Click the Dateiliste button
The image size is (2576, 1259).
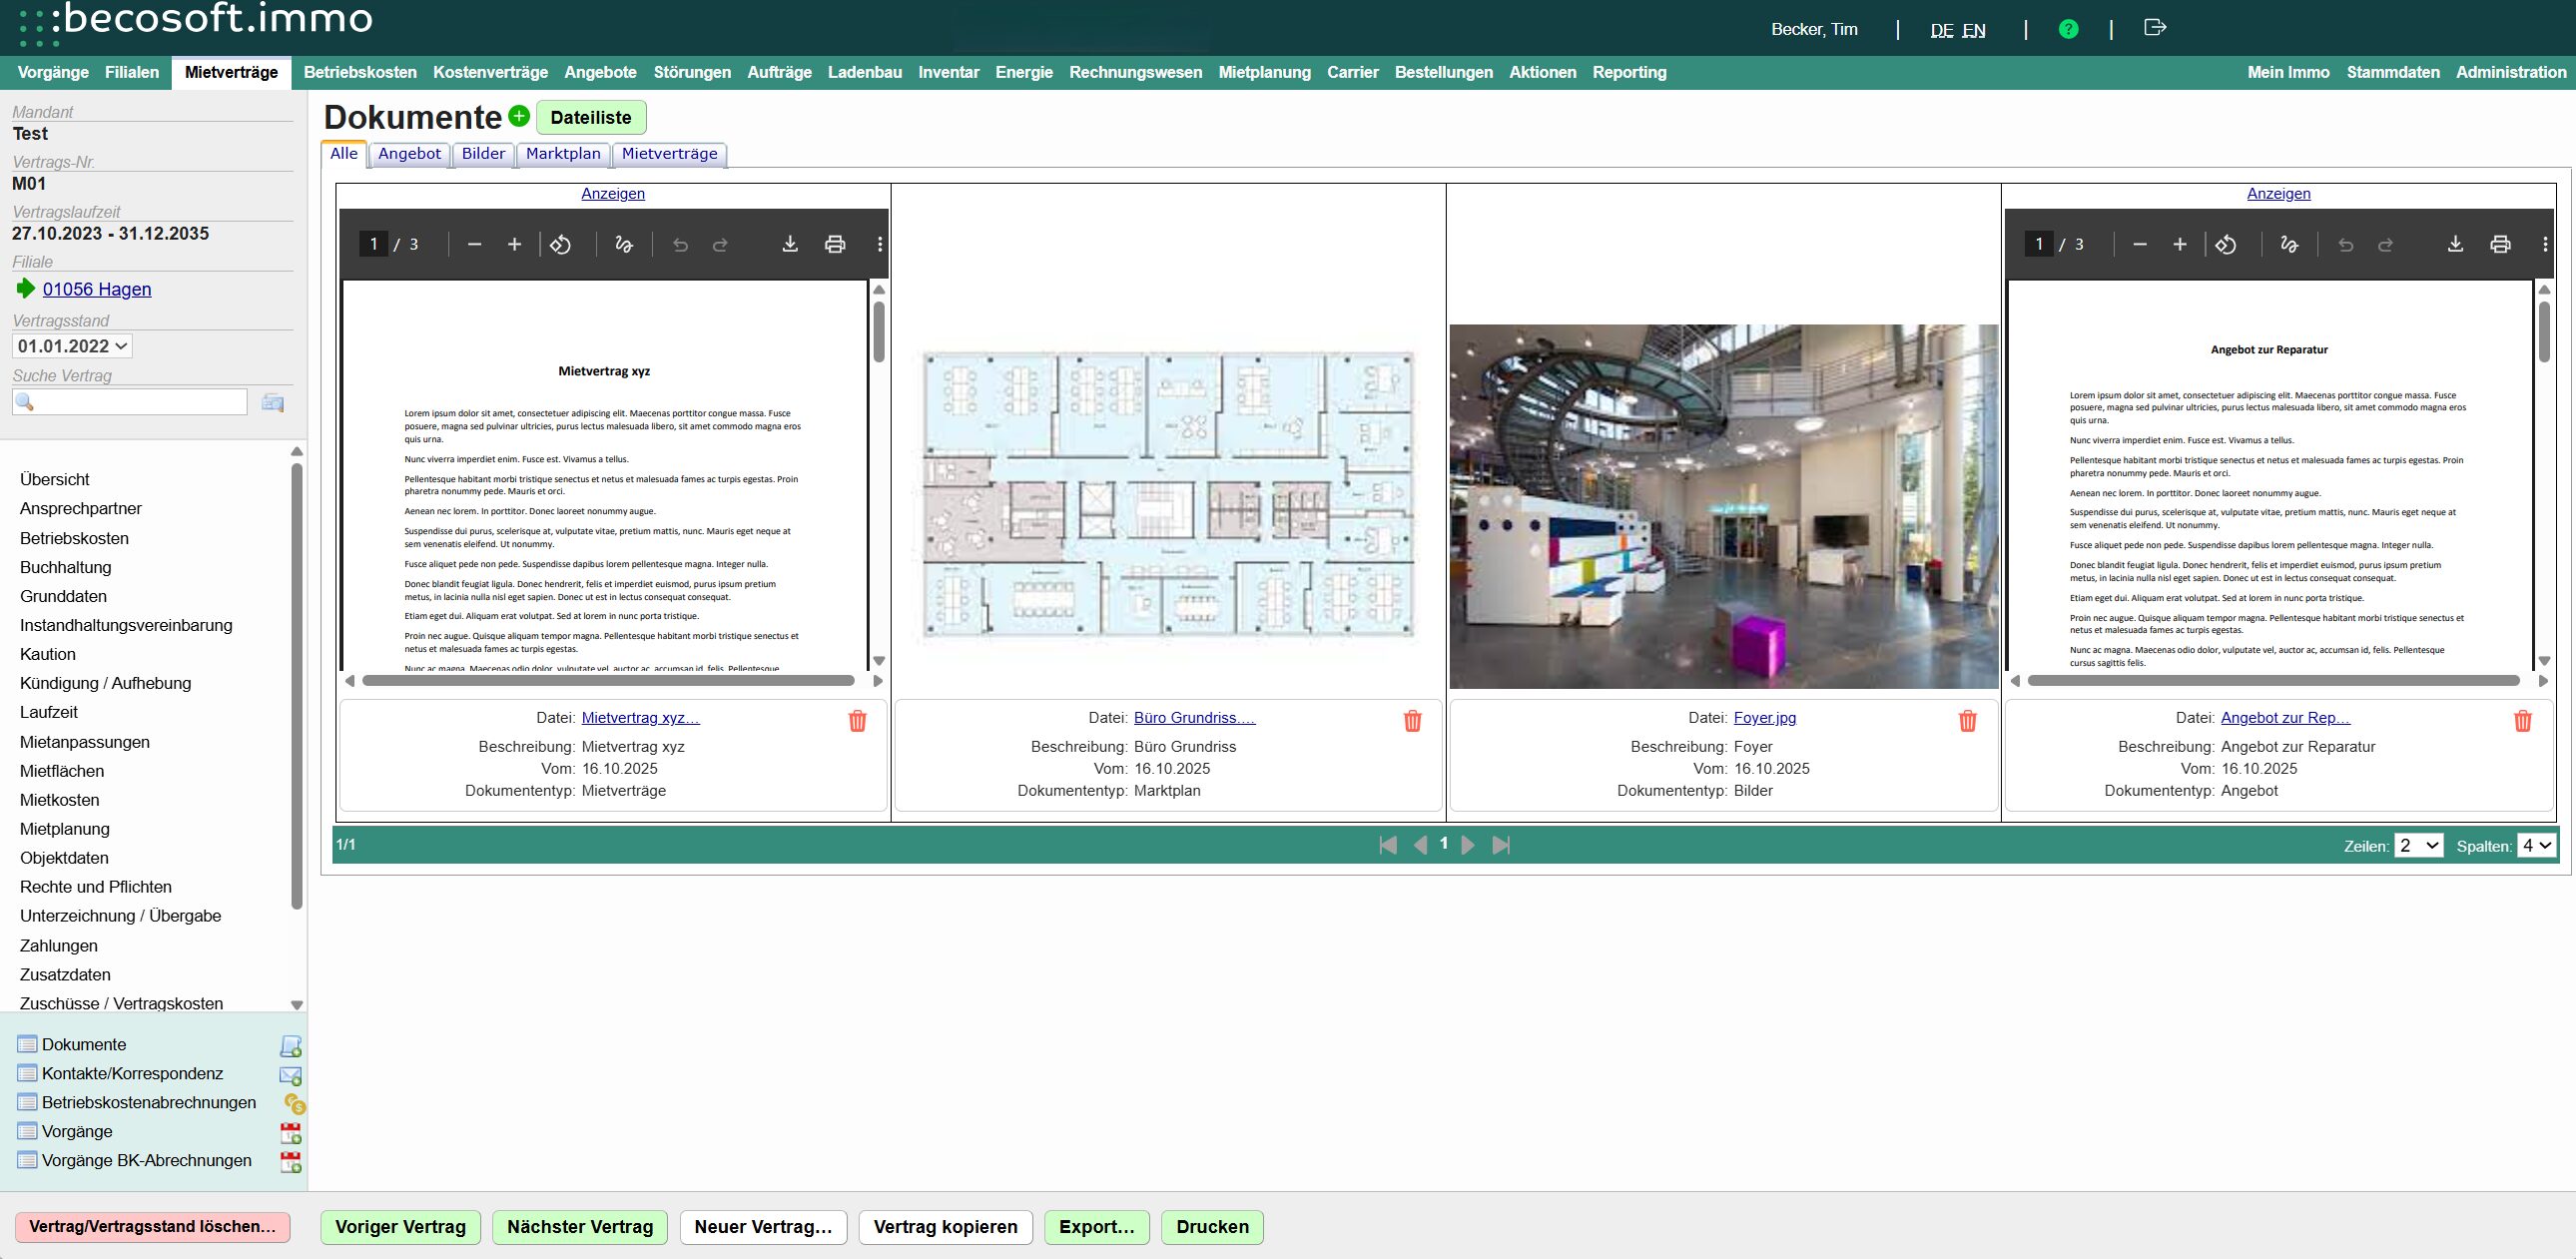[590, 117]
